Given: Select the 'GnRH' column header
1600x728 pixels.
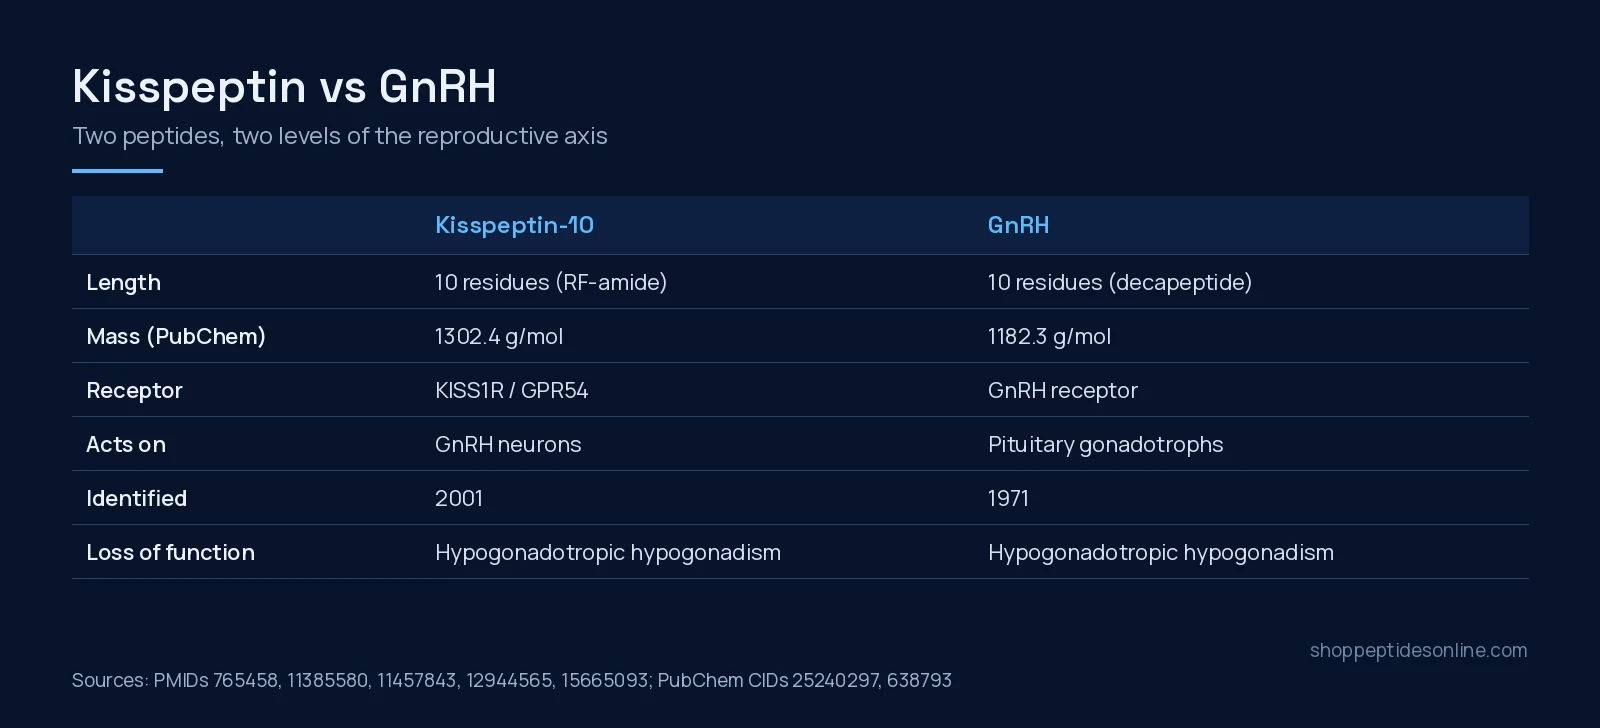Looking at the screenshot, I should click(x=1018, y=225).
